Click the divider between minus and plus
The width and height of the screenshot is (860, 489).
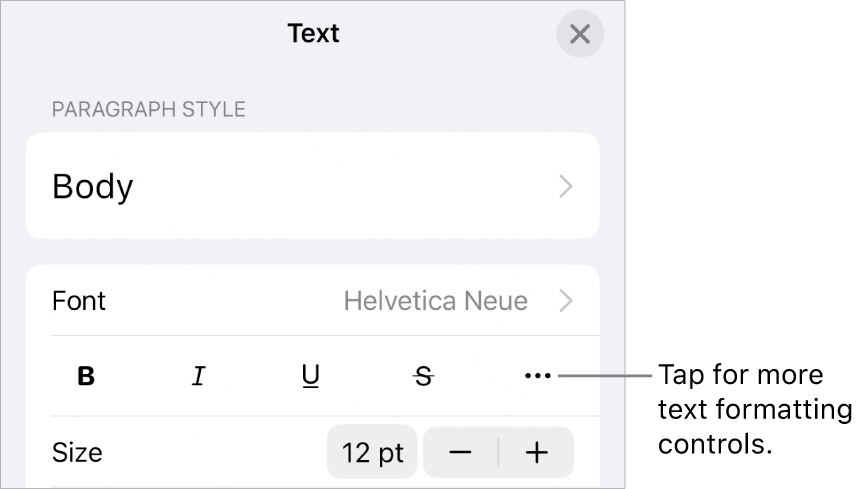499,452
